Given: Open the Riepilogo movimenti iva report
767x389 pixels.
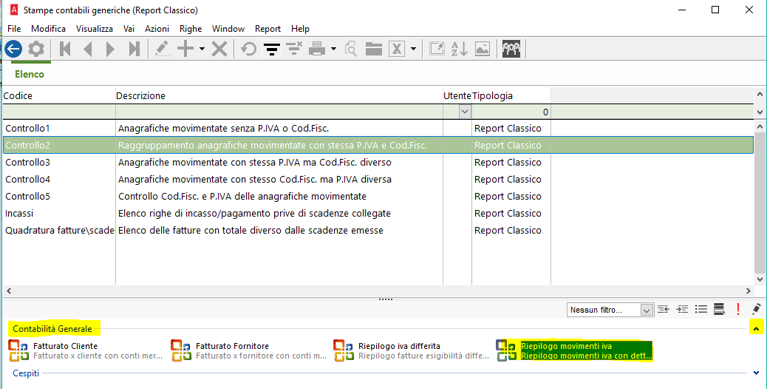Looking at the screenshot, I should (x=574, y=351).
